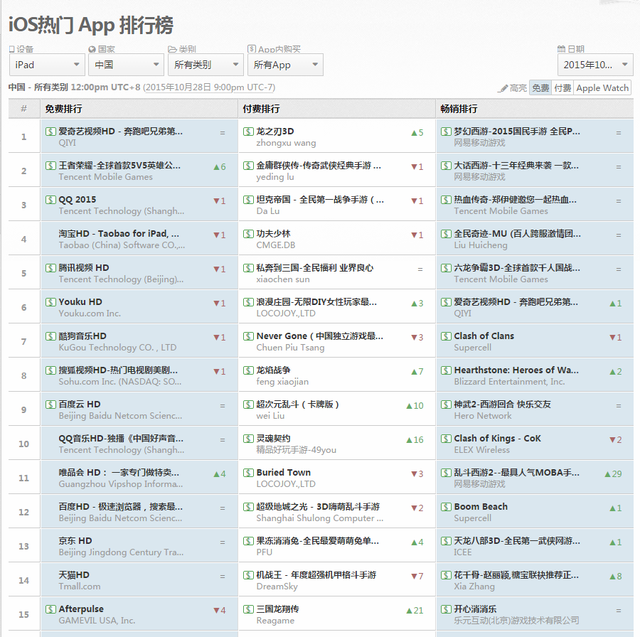Click in-app purchase icon beside 开心消消乐

tap(446, 609)
